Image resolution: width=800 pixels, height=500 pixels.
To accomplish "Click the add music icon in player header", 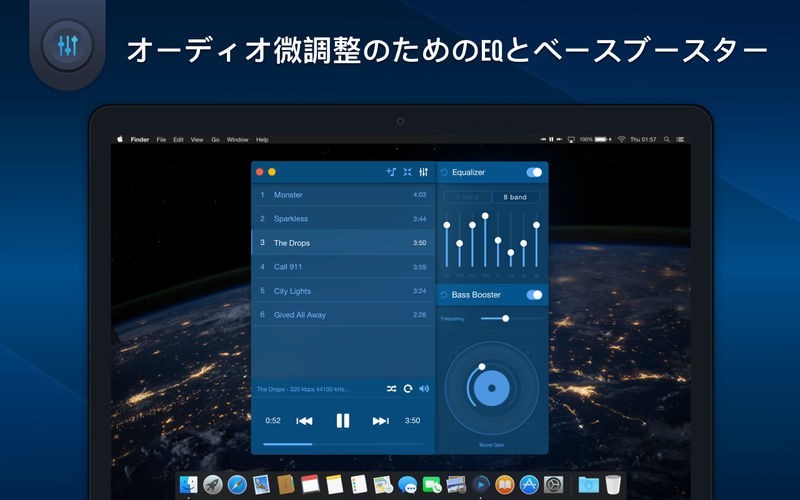I will pyautogui.click(x=391, y=172).
